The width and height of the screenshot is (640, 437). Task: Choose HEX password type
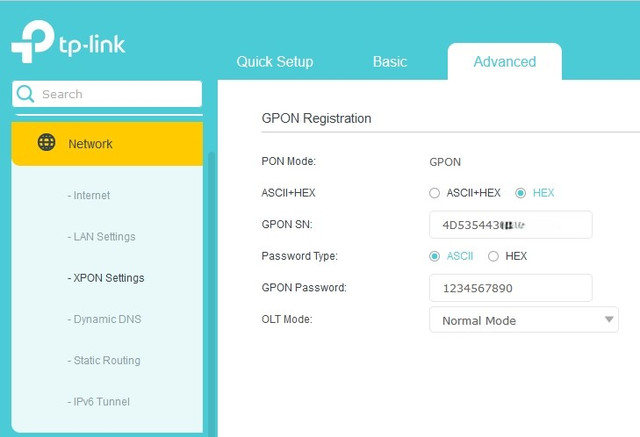493,256
